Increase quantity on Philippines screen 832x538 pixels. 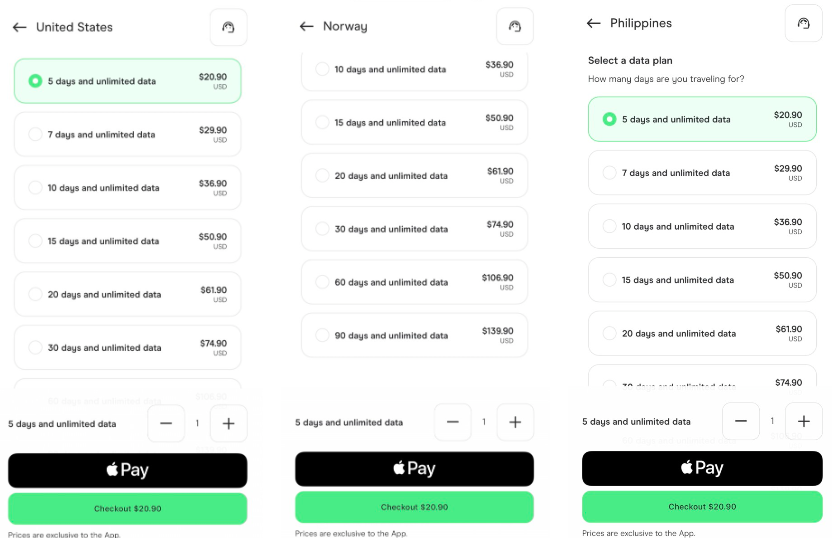(x=803, y=421)
